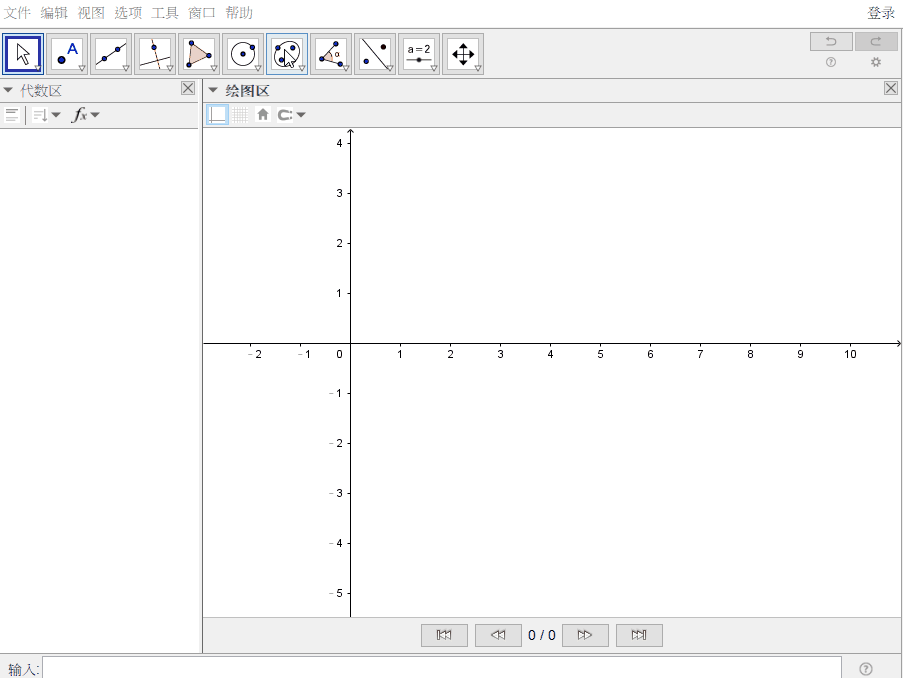Expand the Move tool submenu arrow
The image size is (903, 678).
pyautogui.click(x=38, y=69)
